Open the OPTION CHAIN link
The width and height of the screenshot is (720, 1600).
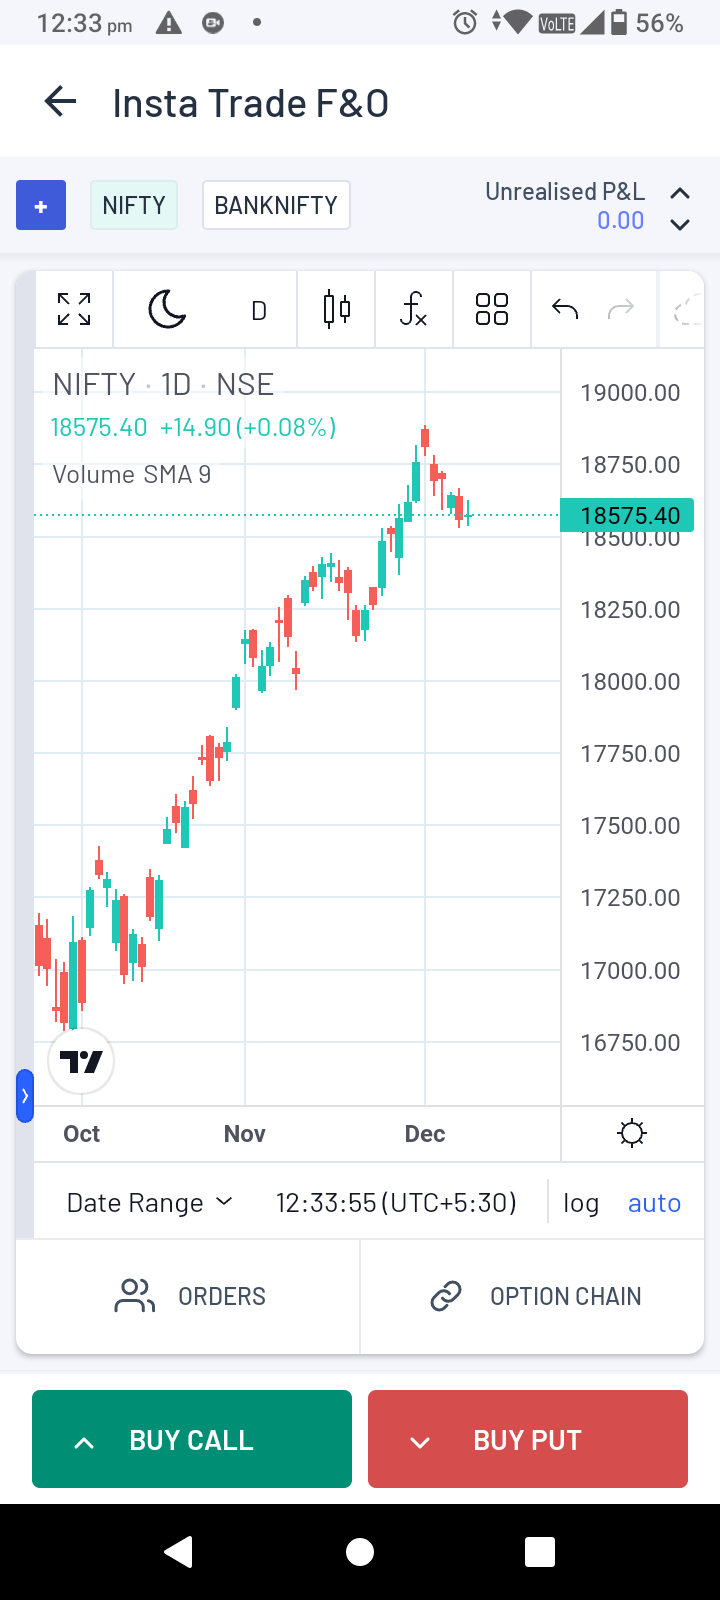535,1296
